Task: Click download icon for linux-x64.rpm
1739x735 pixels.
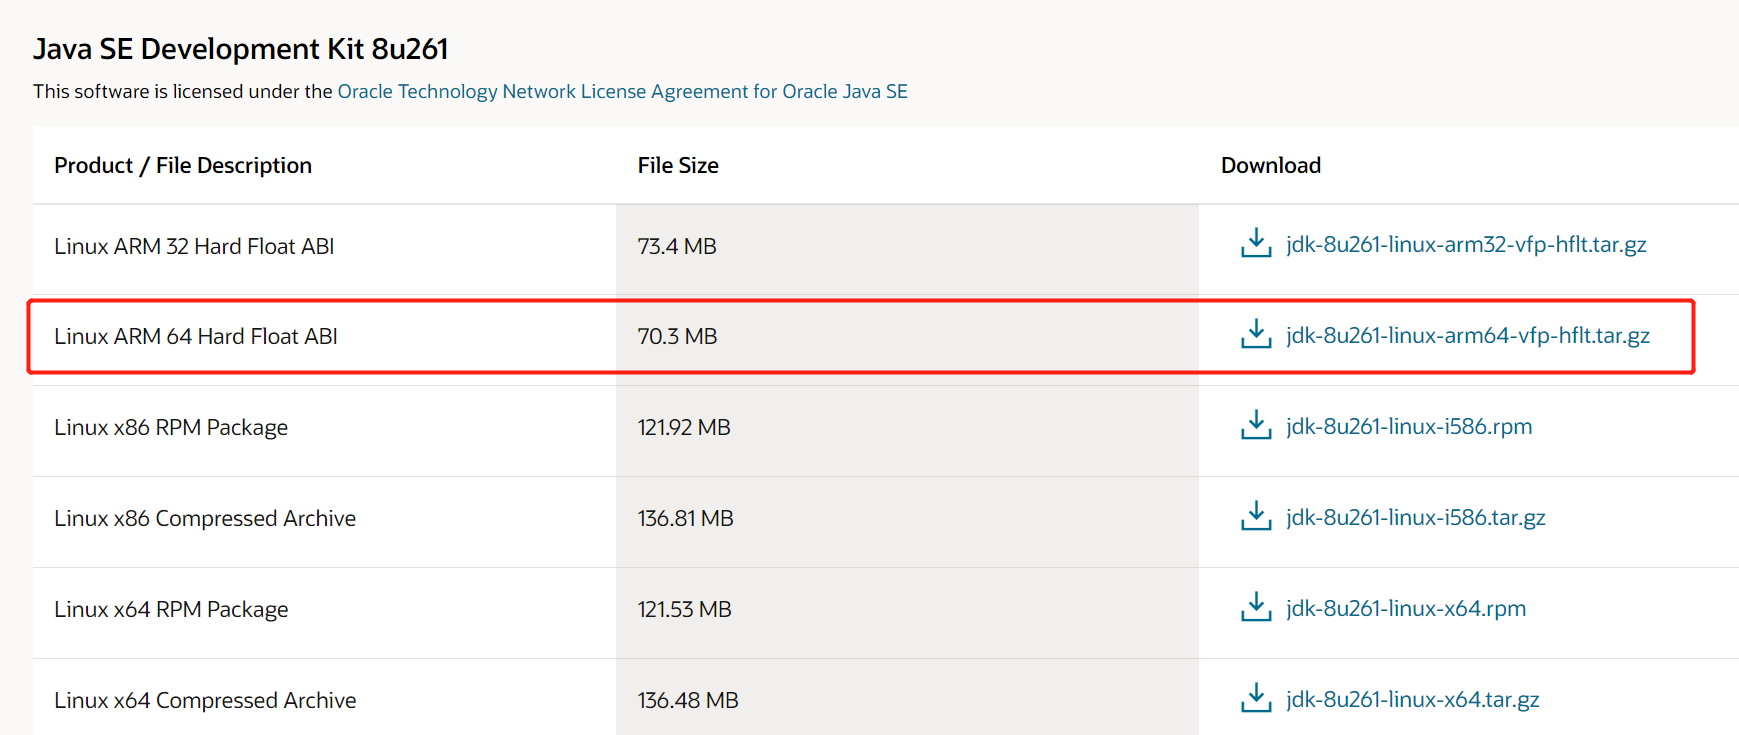Action: click(1256, 607)
